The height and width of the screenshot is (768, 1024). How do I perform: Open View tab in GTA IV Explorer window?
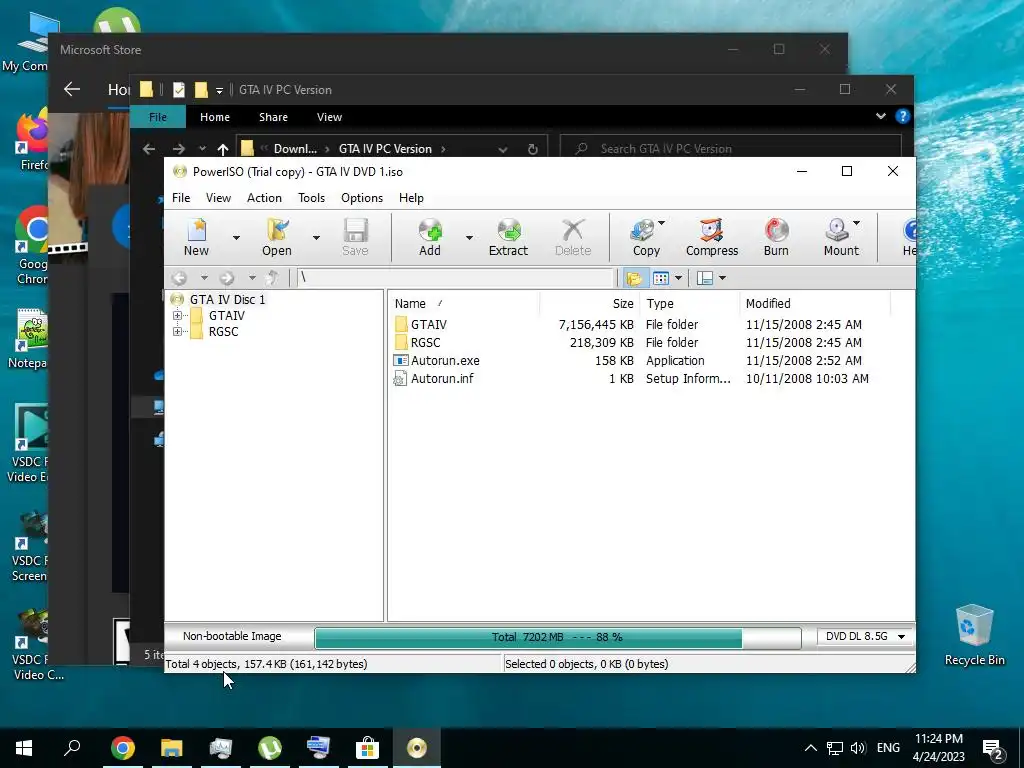[329, 117]
